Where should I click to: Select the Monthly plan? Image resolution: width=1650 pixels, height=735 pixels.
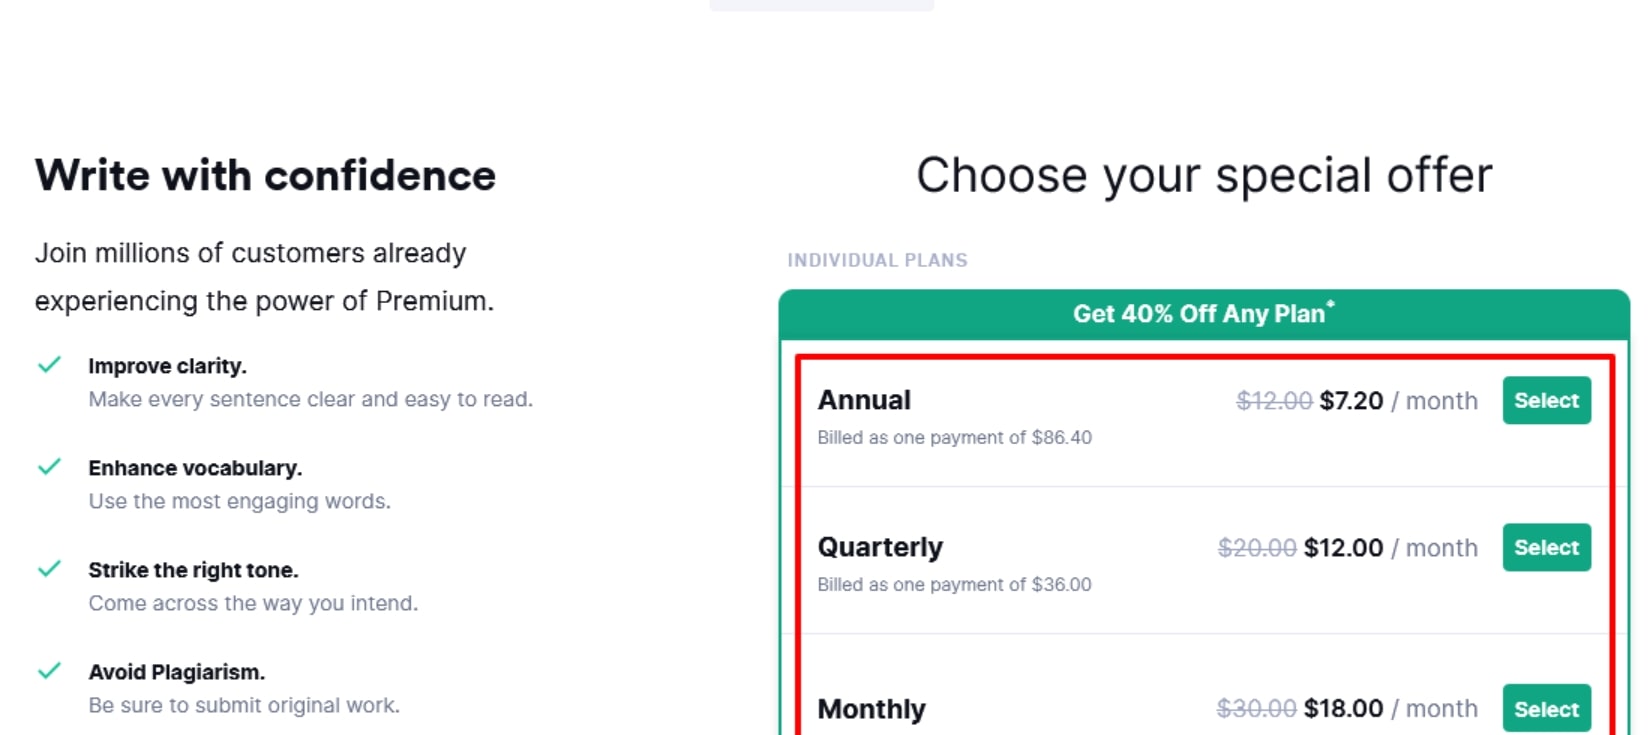1546,708
